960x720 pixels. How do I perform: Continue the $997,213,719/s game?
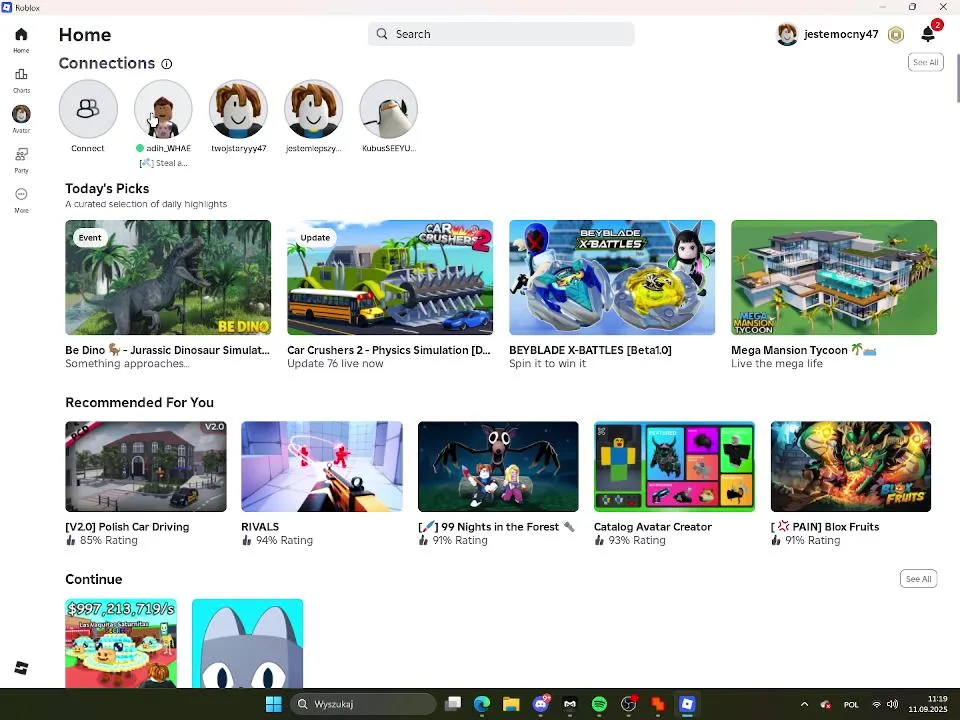[x=121, y=643]
